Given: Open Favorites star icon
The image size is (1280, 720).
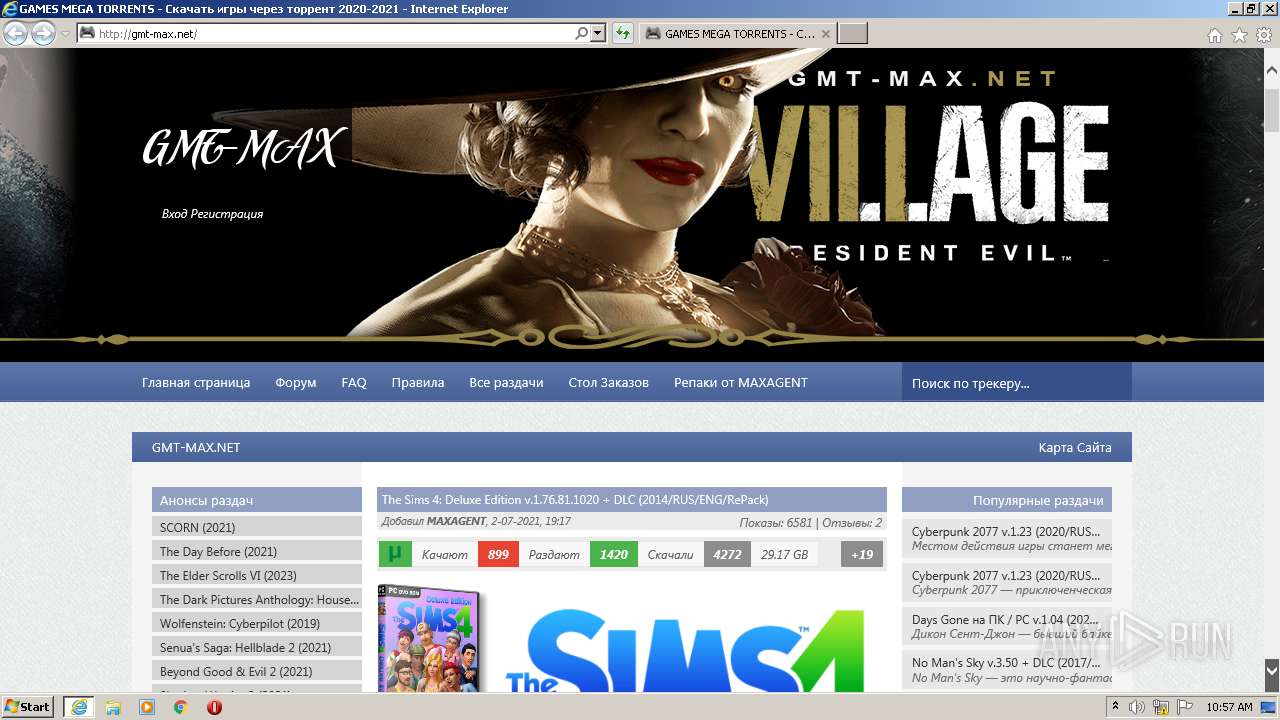Looking at the screenshot, I should [1239, 35].
